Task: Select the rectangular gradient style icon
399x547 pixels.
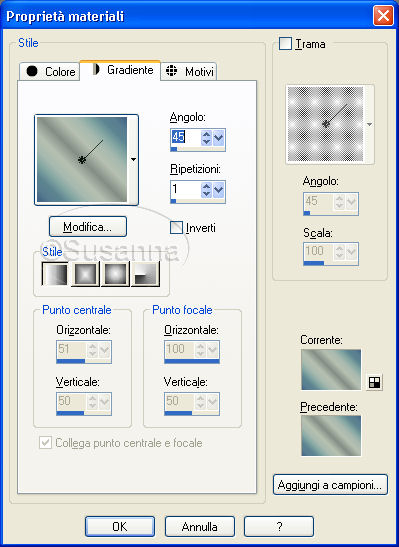Action: 85,274
